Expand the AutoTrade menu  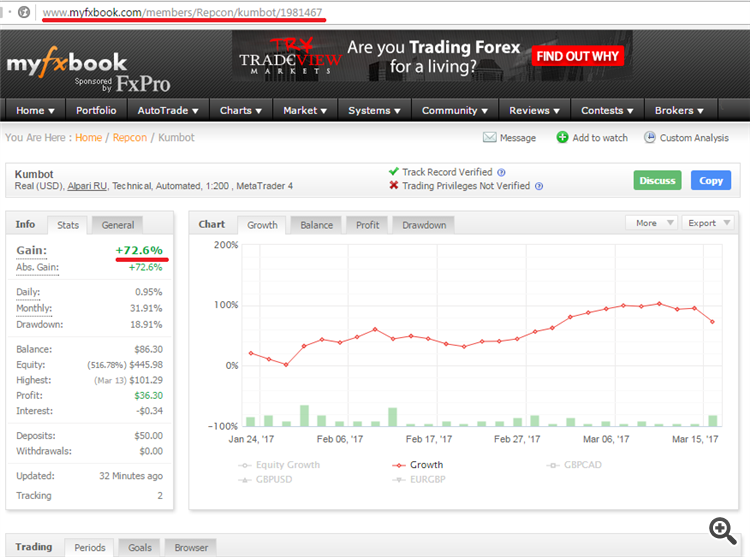point(168,110)
